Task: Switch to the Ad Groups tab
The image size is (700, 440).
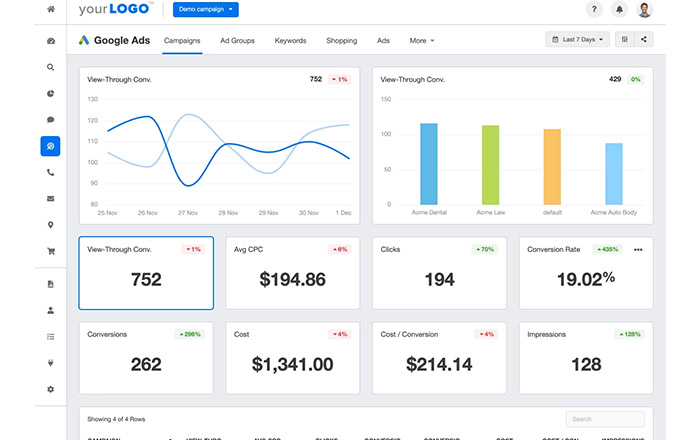Action: pos(237,41)
